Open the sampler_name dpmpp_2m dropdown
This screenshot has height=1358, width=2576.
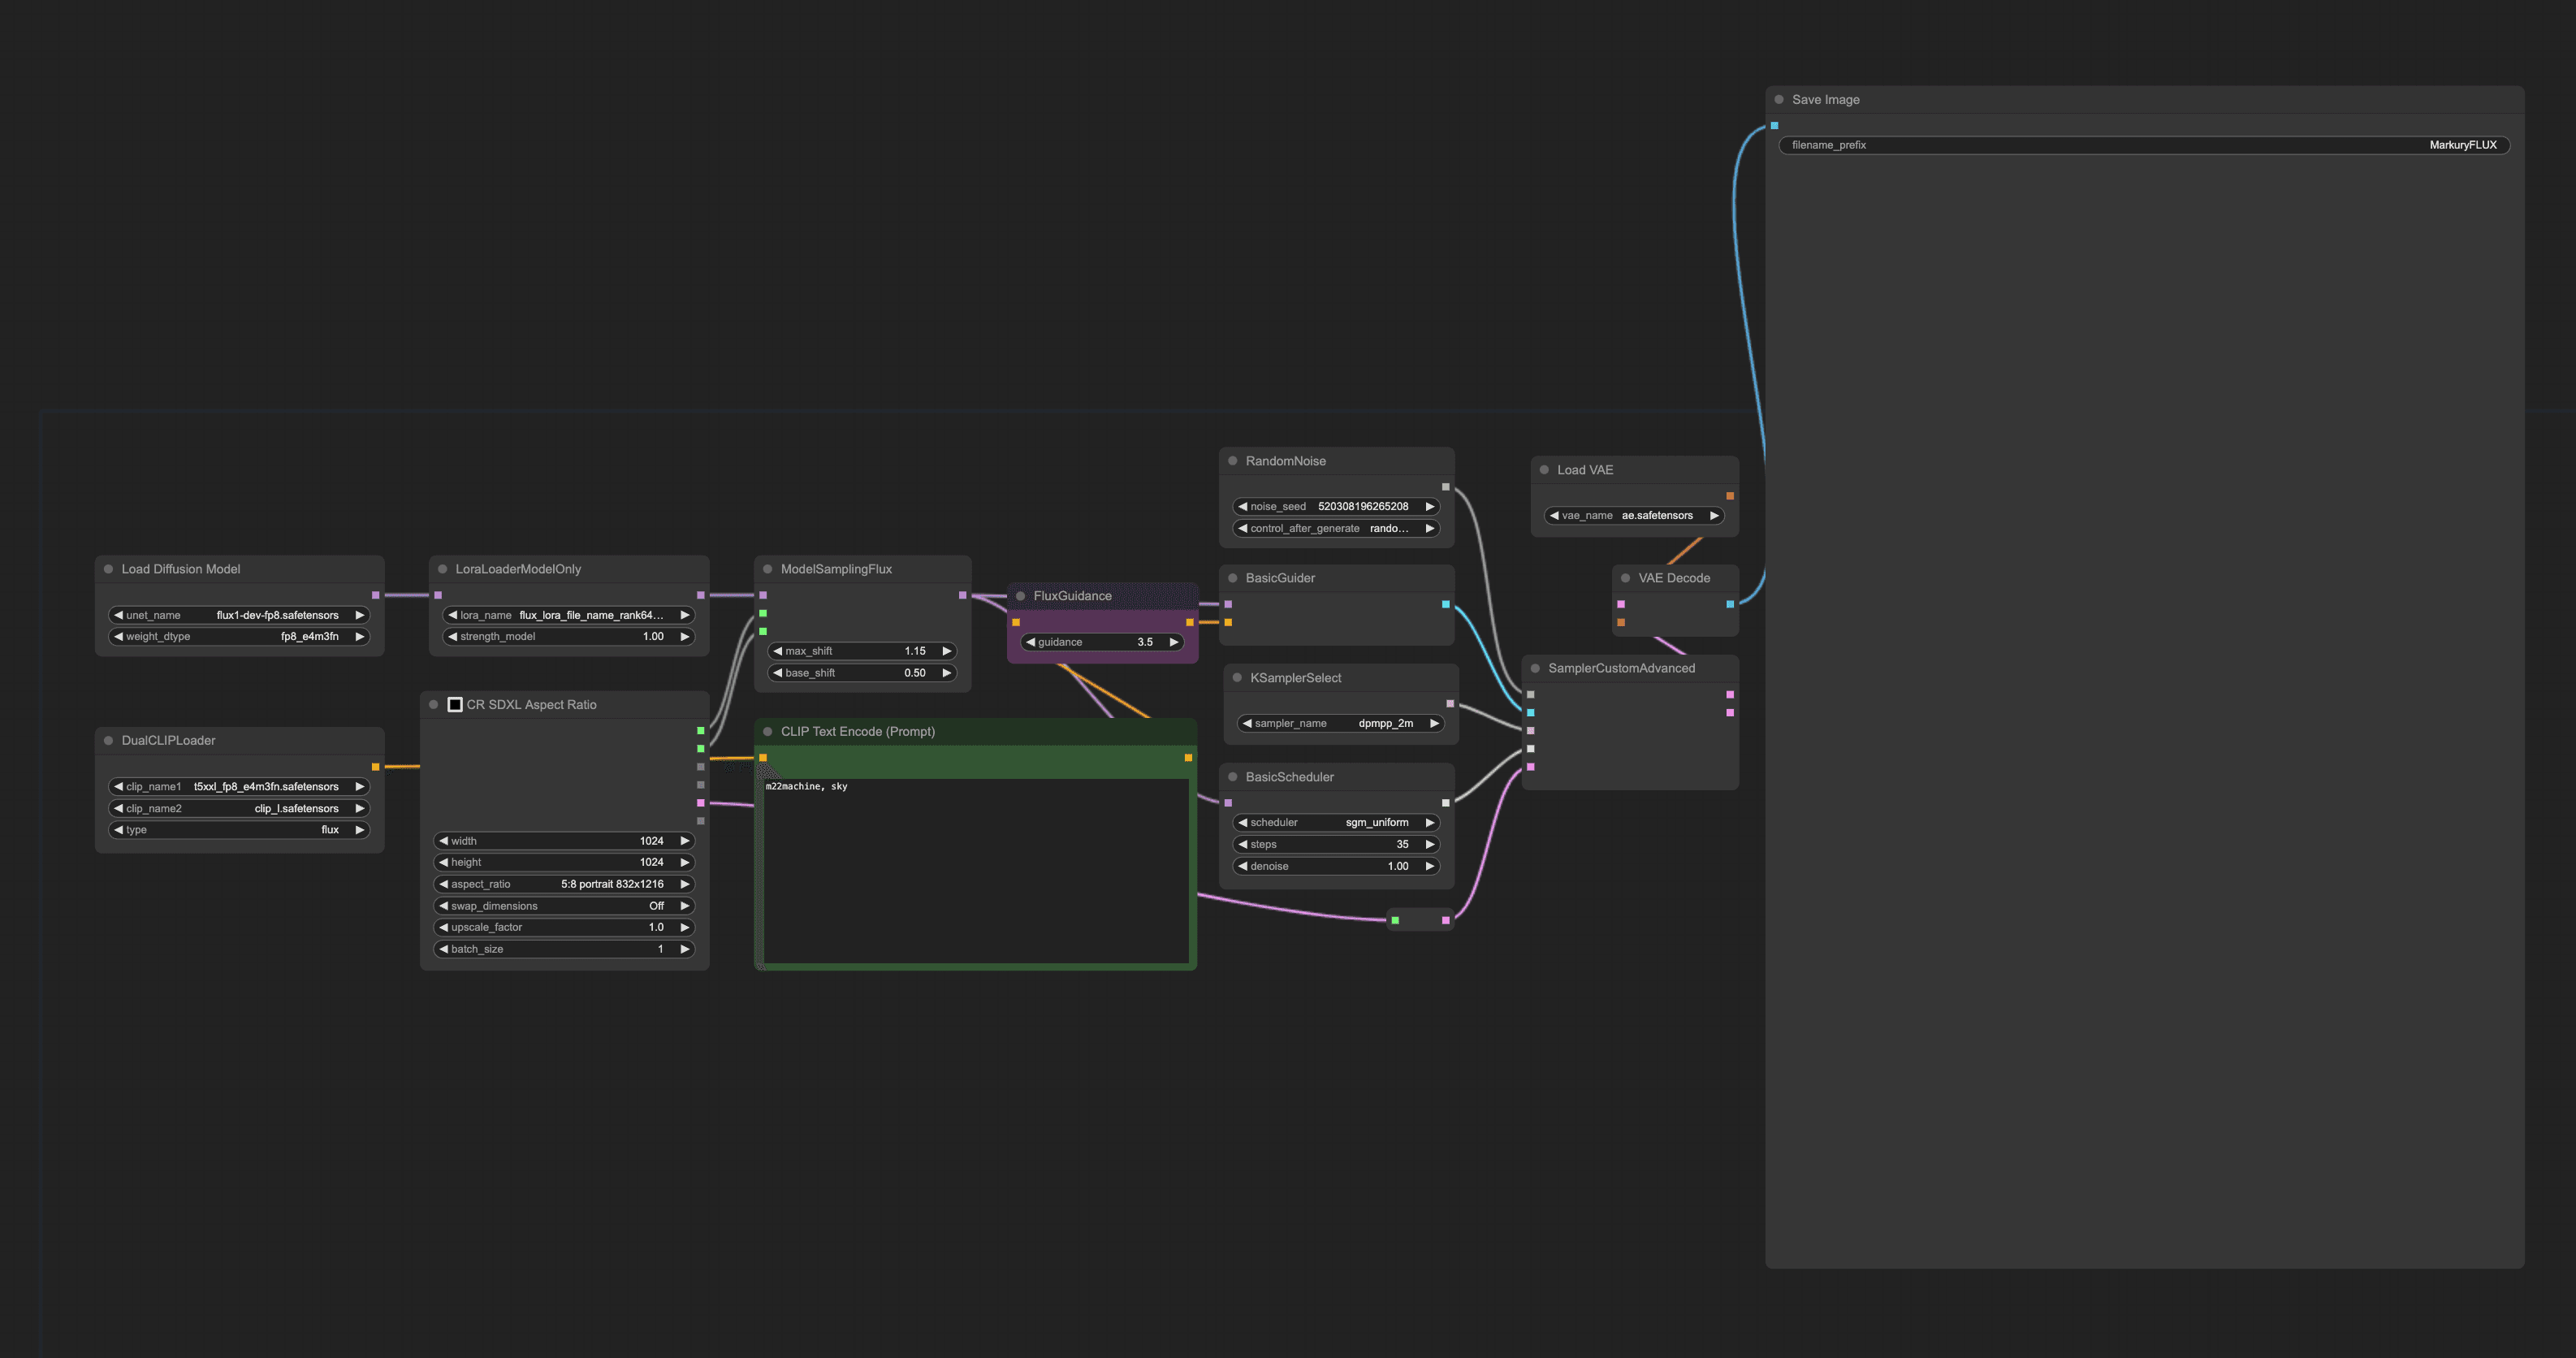(1340, 723)
